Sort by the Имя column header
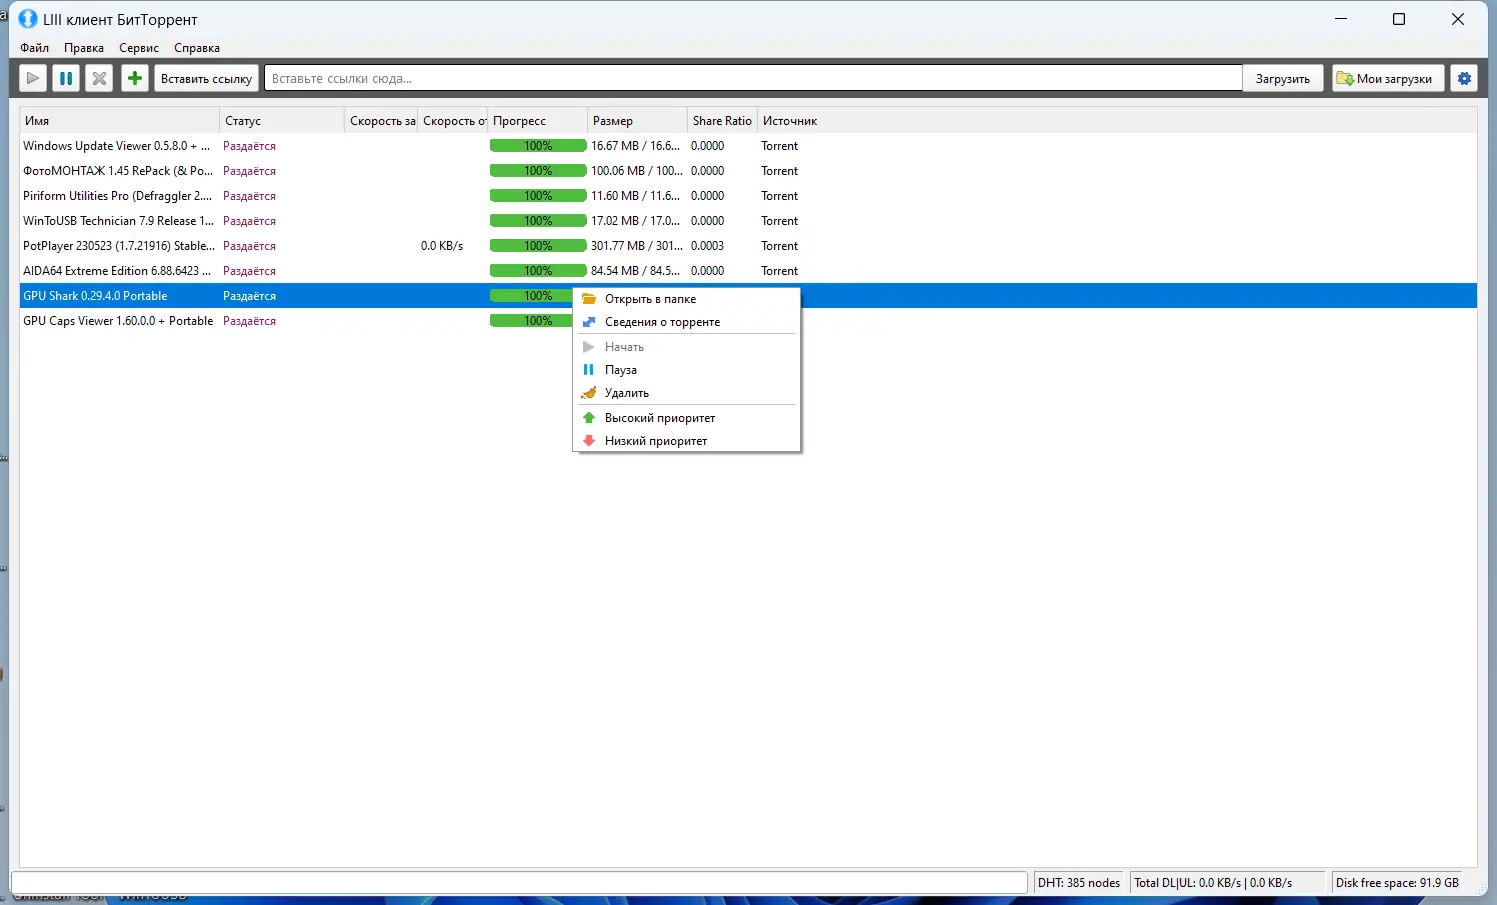 tap(119, 121)
